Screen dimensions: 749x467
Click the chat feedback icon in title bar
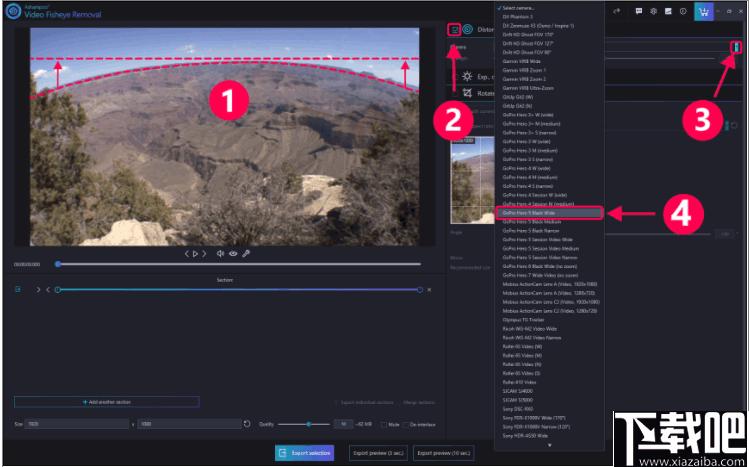click(639, 12)
